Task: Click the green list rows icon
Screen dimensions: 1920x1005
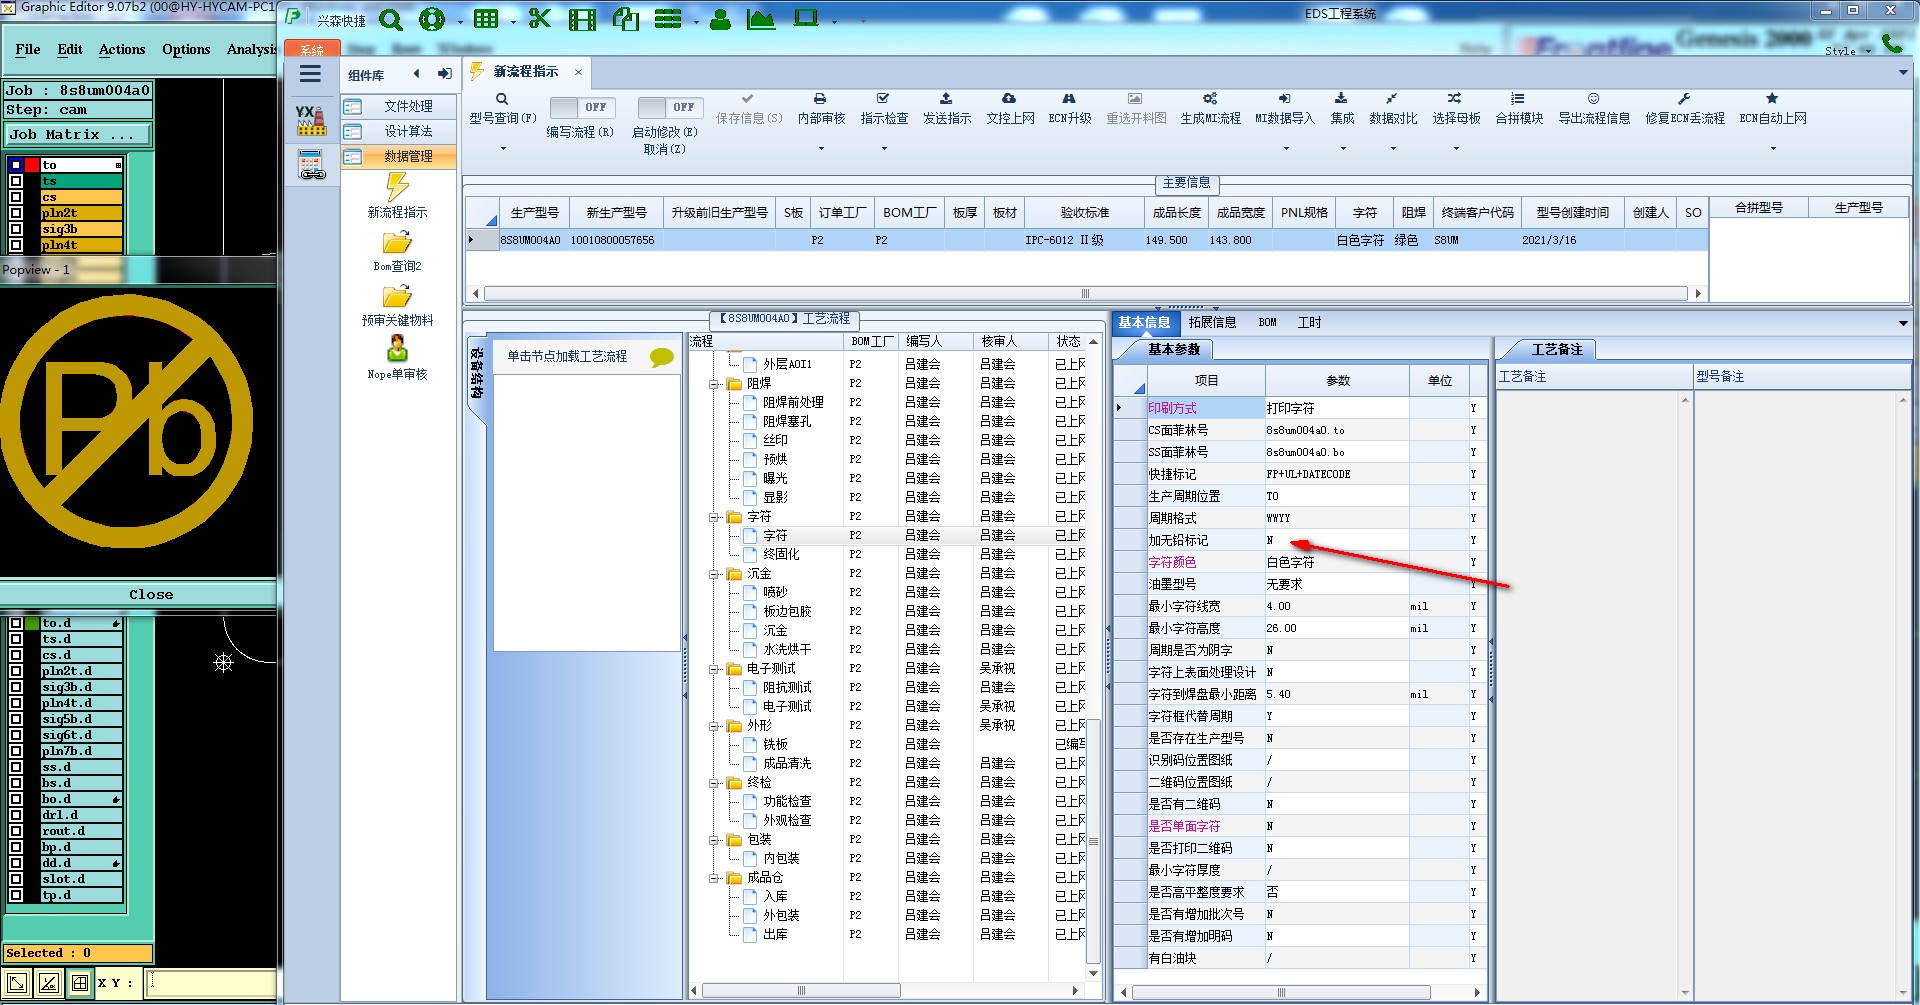Action: (x=667, y=19)
